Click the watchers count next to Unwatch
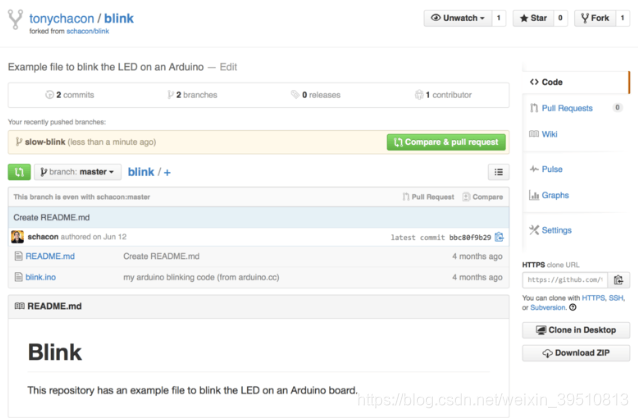638x418 pixels. (x=498, y=18)
